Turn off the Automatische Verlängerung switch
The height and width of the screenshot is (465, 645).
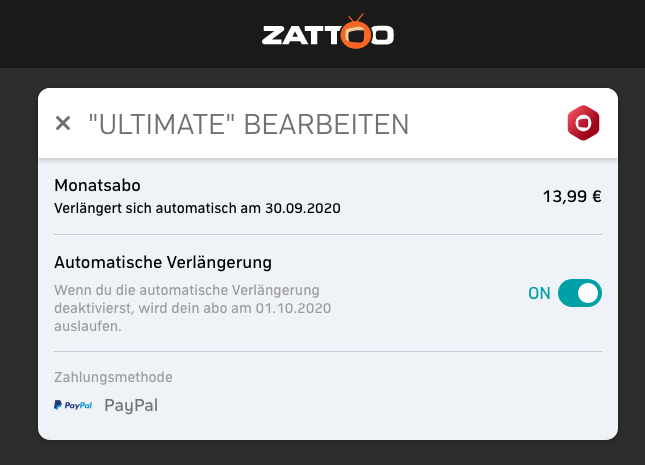pos(580,293)
